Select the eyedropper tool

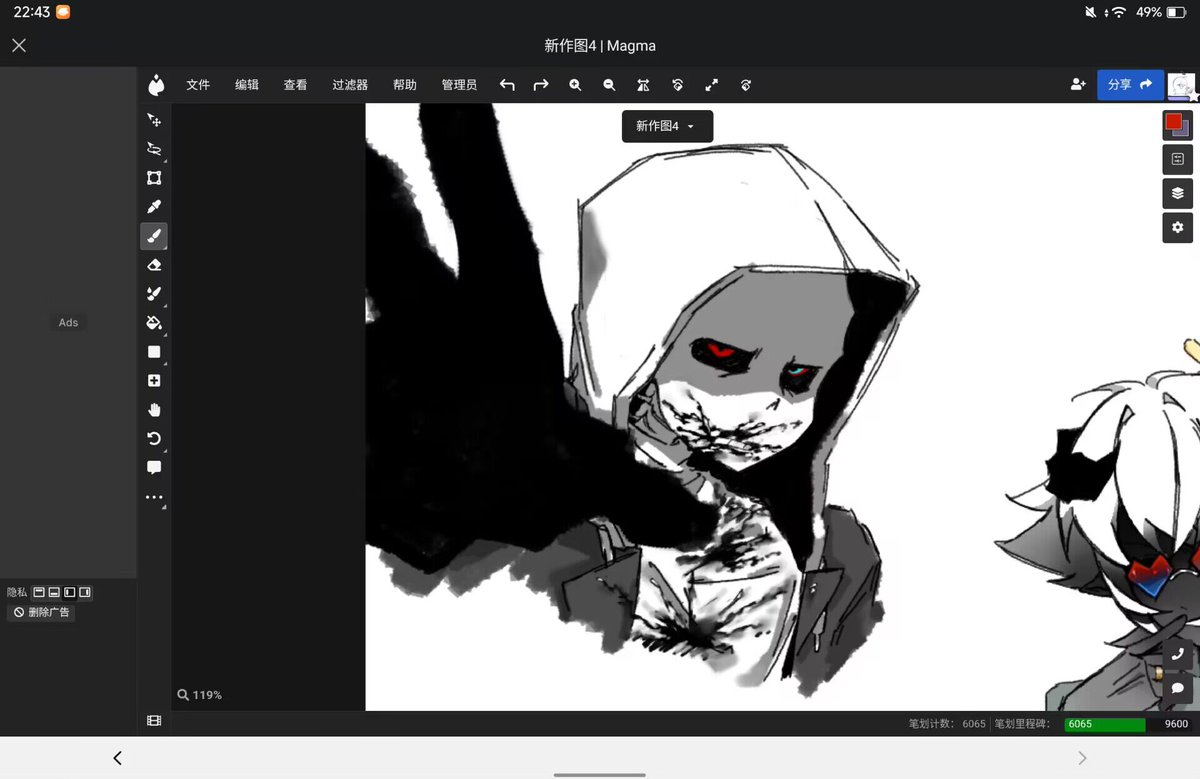(x=154, y=207)
